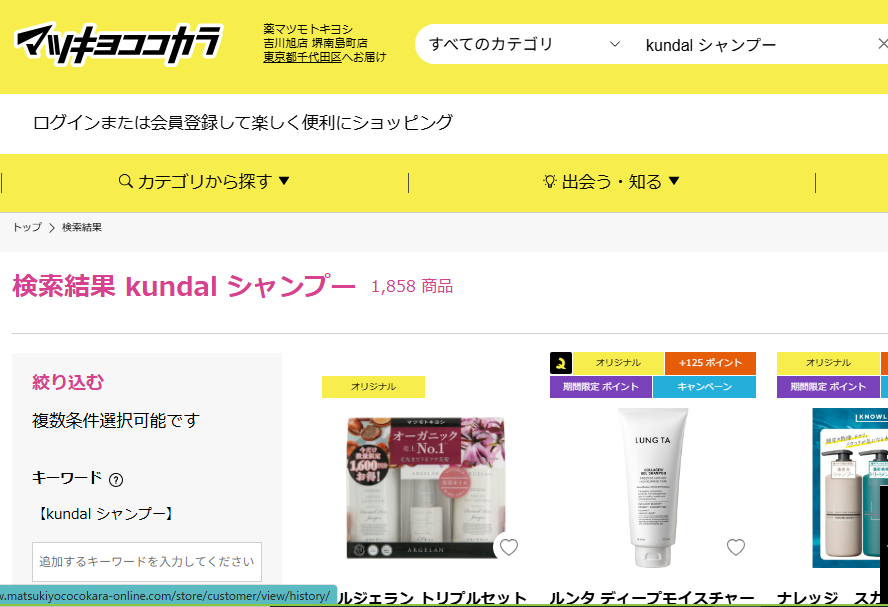This screenshot has width=888, height=607.
Task: Click the 検索結果 kundal シャンプー heading
Action: click(x=184, y=286)
